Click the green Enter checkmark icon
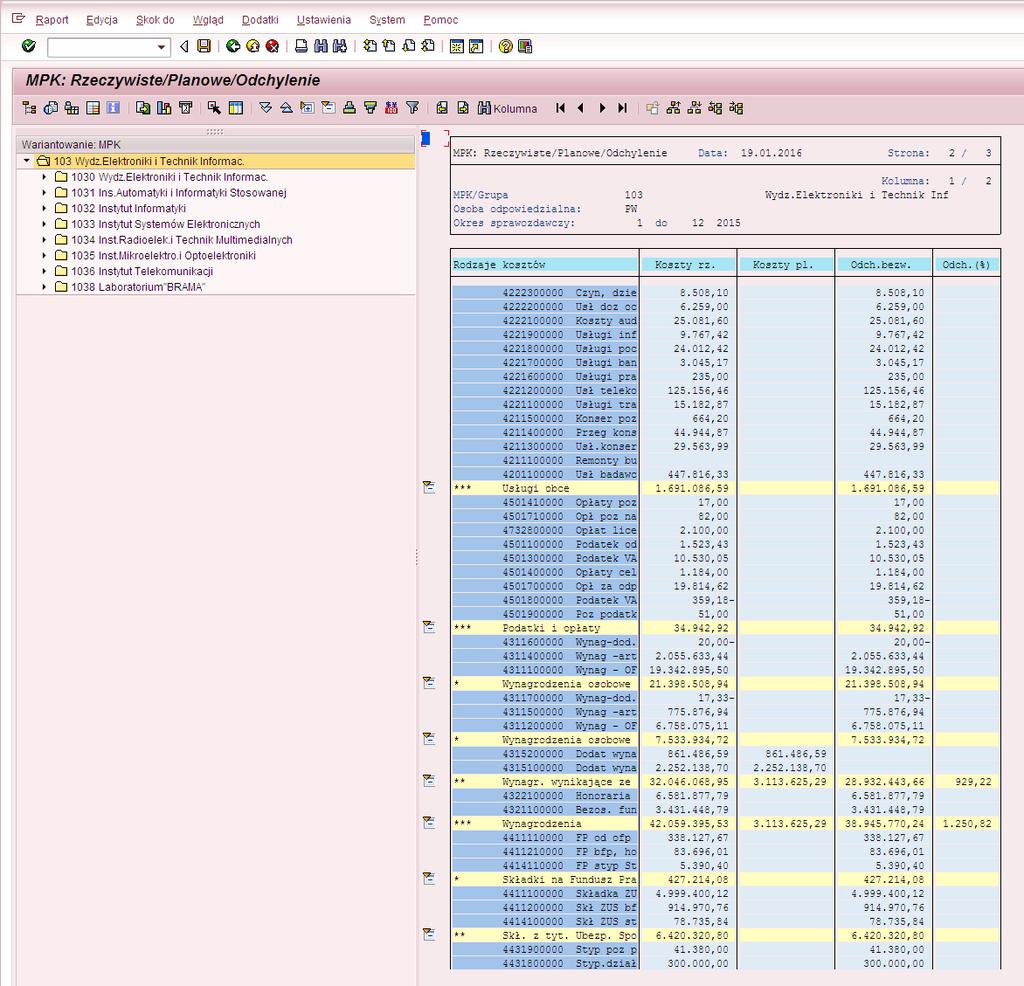The image size is (1024, 986). point(28,46)
